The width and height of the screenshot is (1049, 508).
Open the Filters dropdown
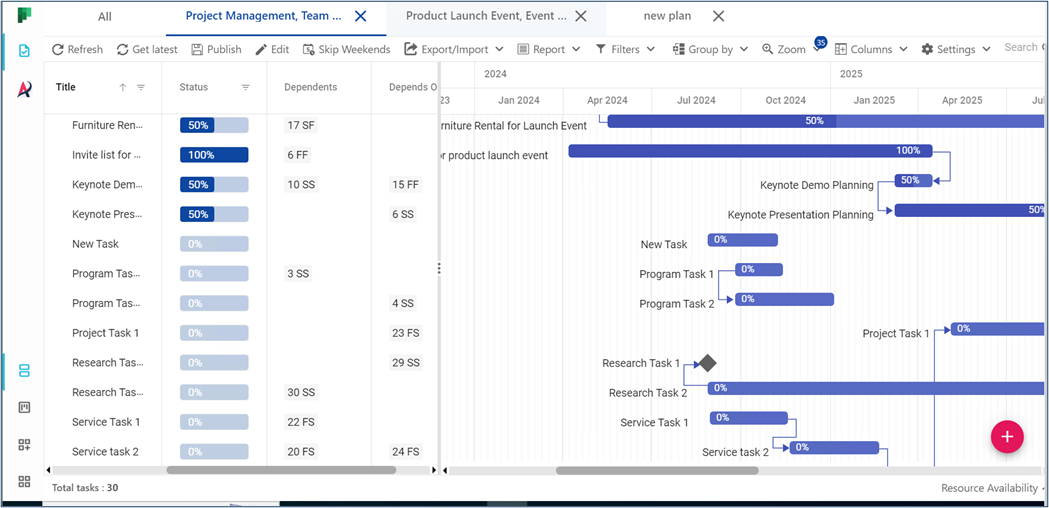tap(625, 49)
